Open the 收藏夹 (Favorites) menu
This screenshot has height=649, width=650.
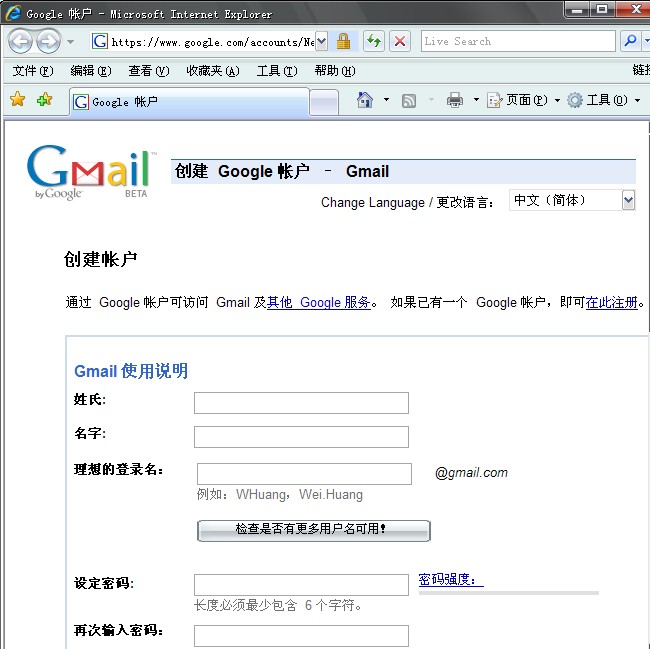[x=212, y=71]
